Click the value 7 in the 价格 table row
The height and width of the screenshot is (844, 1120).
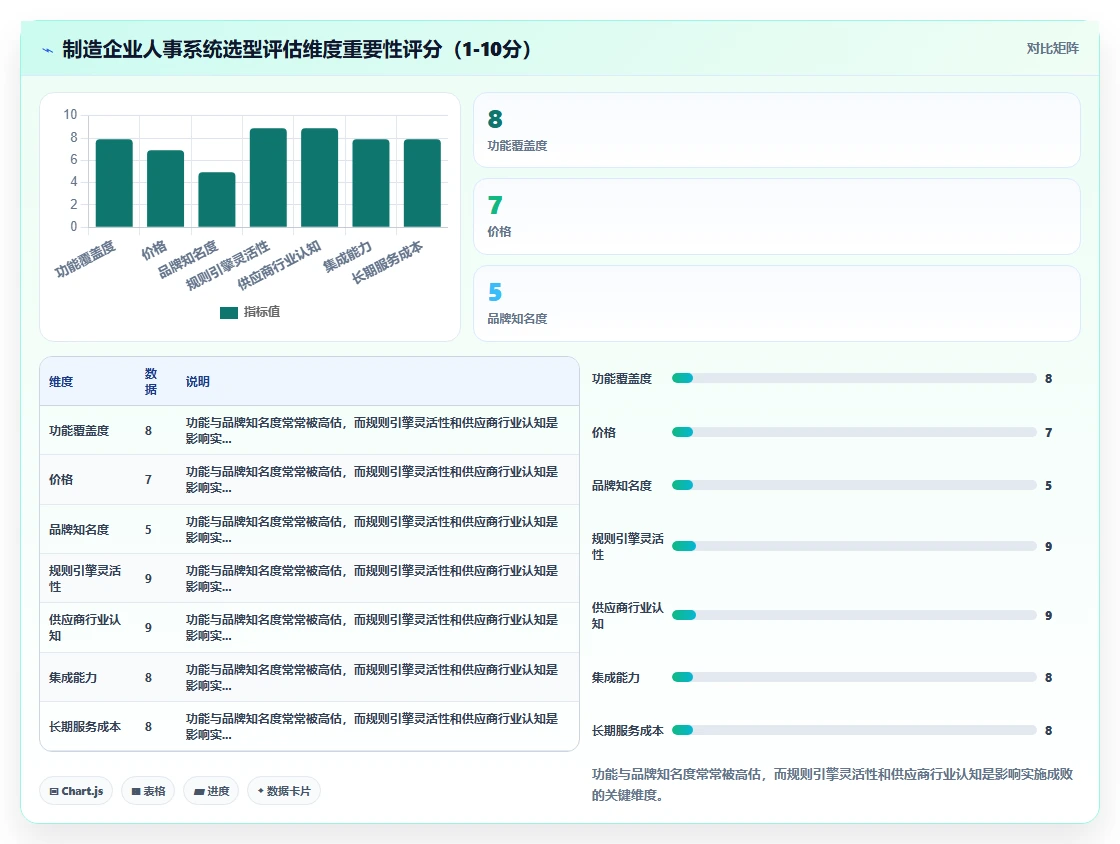click(148, 480)
